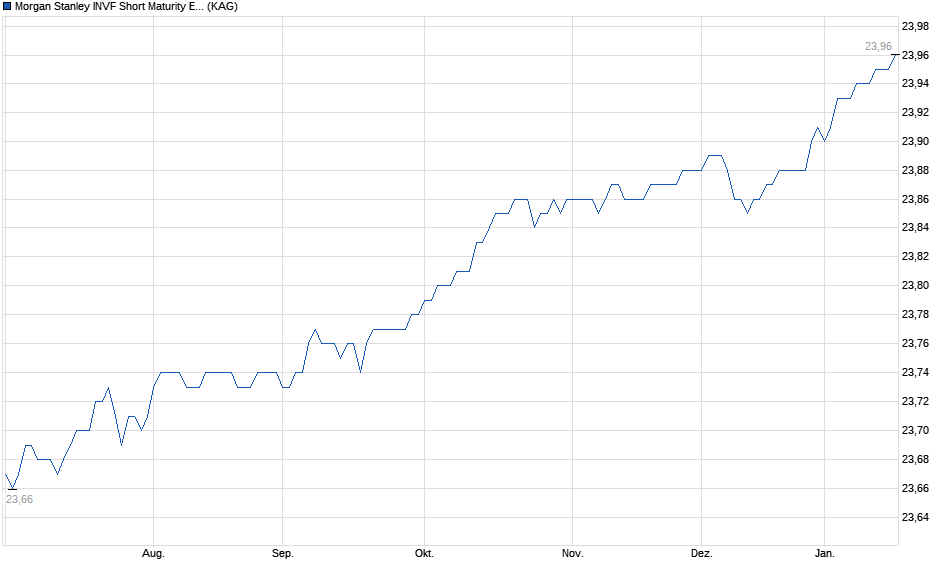940x579 pixels.
Task: Click the gray 23,96 end value label
Action: tap(876, 45)
